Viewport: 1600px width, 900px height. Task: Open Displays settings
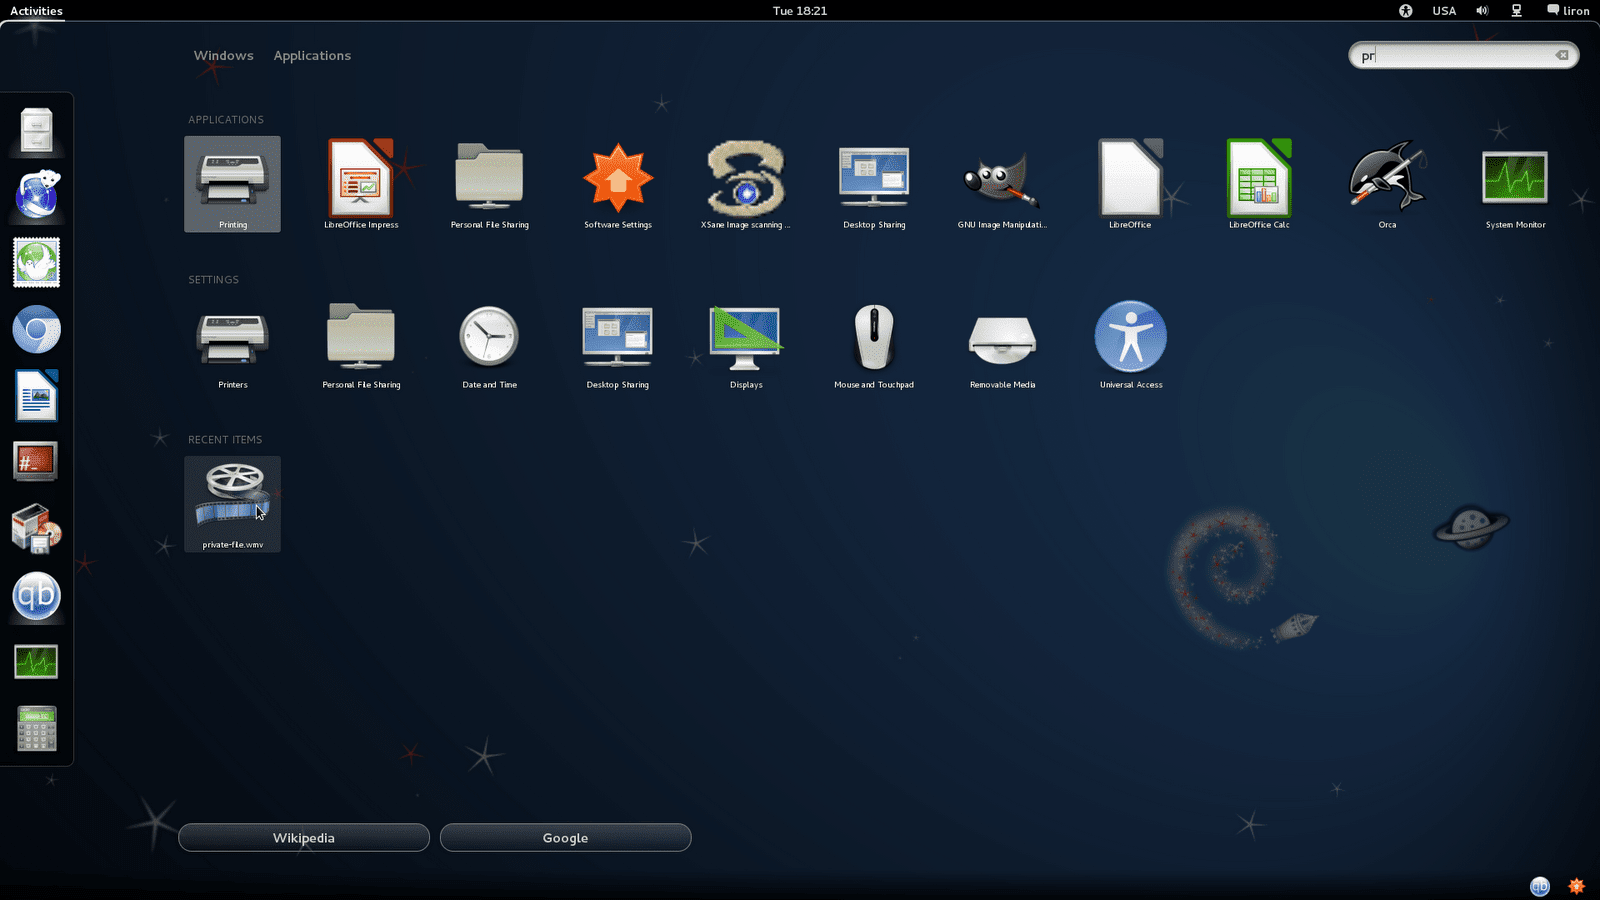pyautogui.click(x=746, y=345)
